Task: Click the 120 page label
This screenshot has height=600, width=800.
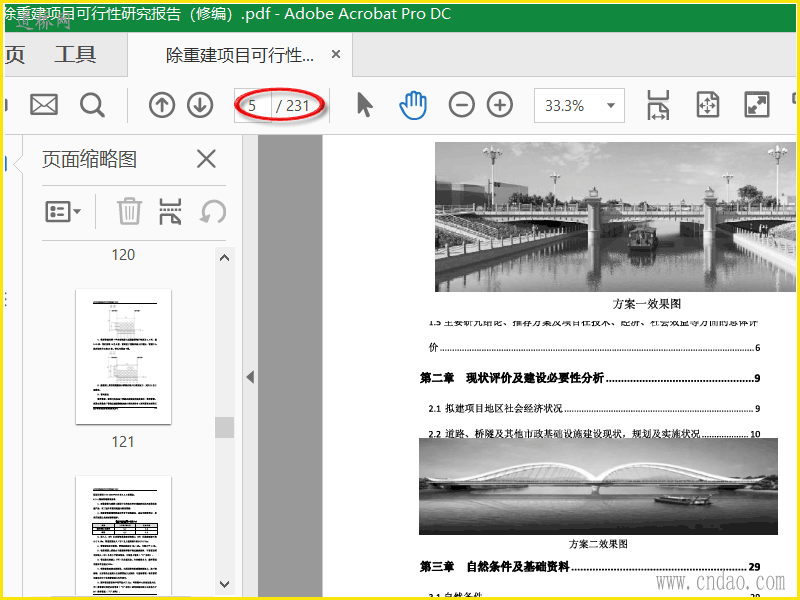Action: click(x=123, y=255)
